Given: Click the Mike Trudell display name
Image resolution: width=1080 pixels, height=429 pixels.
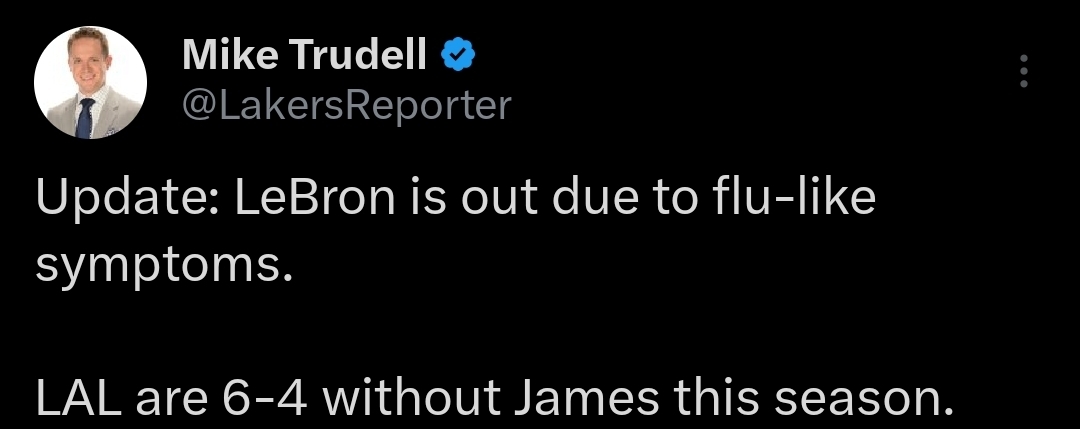Looking at the screenshot, I should click(x=306, y=57).
